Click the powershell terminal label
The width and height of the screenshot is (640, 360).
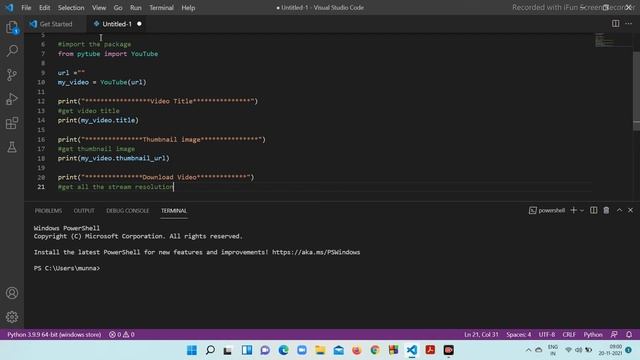tap(547, 210)
